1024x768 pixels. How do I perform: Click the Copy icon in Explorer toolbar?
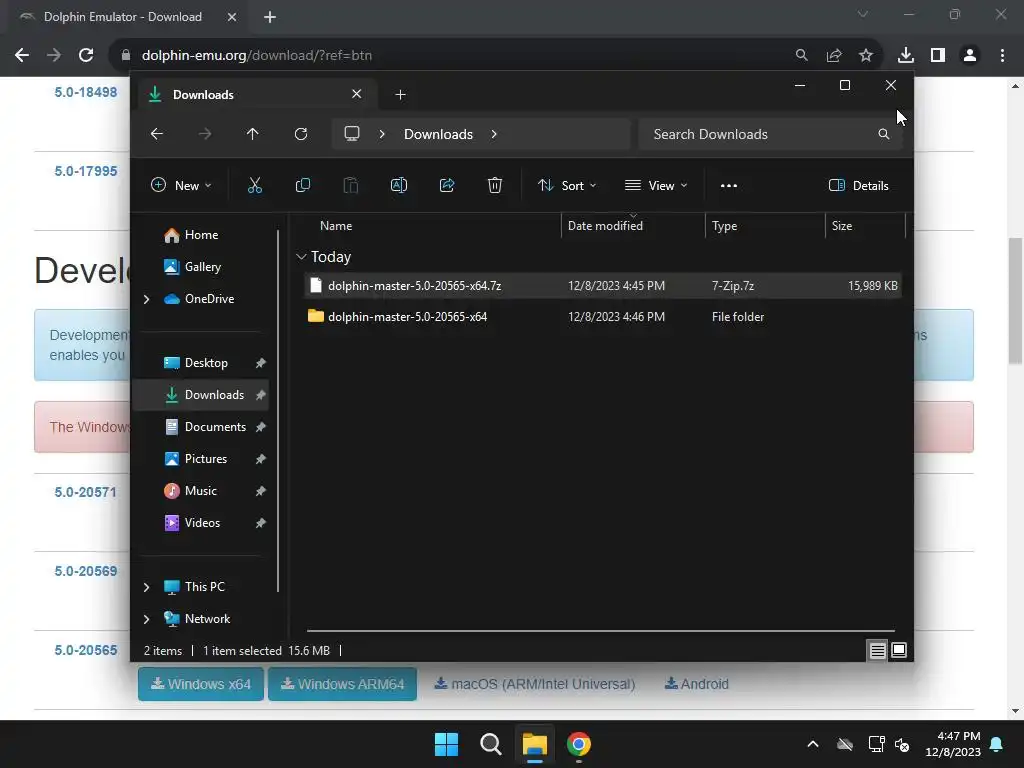click(302, 185)
